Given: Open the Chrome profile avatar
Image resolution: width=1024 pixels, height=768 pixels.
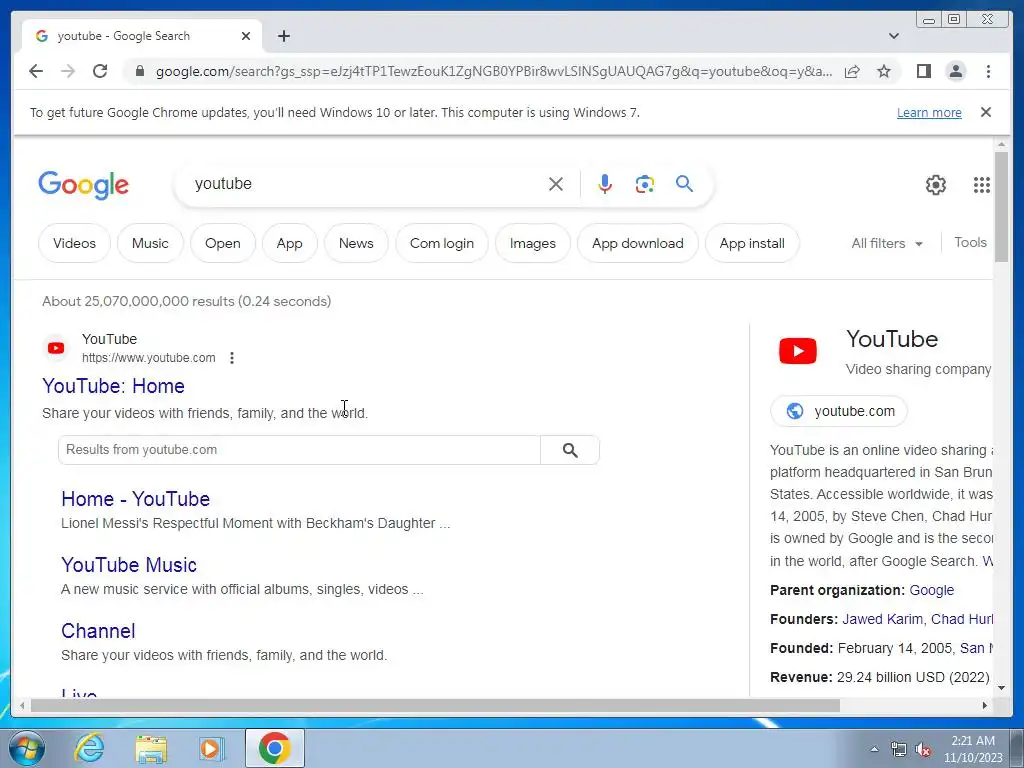Looking at the screenshot, I should coord(955,71).
